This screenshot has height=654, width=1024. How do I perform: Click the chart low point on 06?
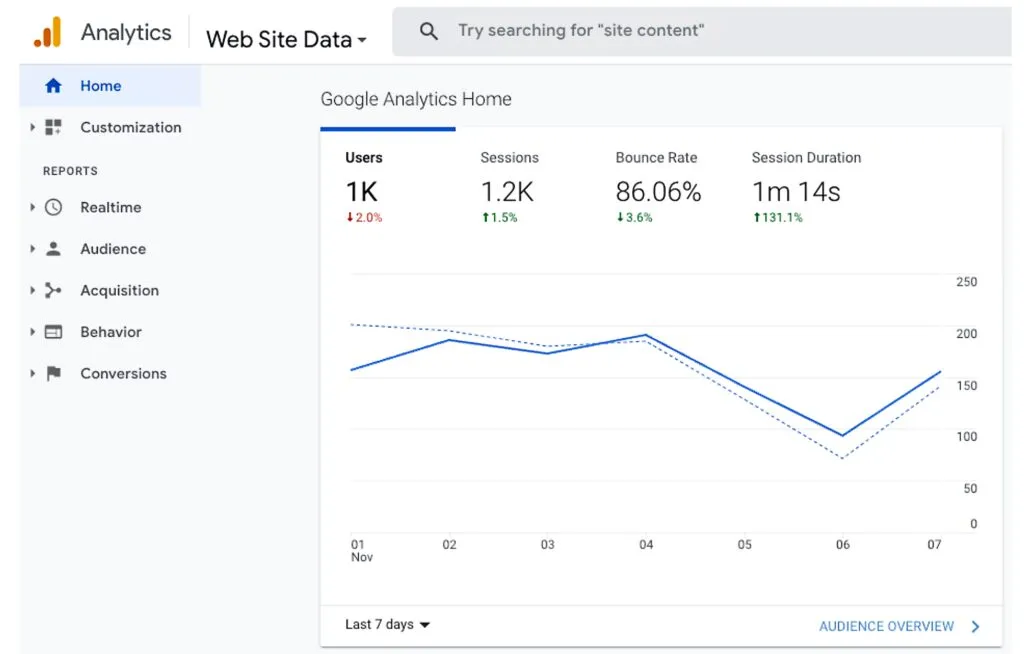(842, 435)
